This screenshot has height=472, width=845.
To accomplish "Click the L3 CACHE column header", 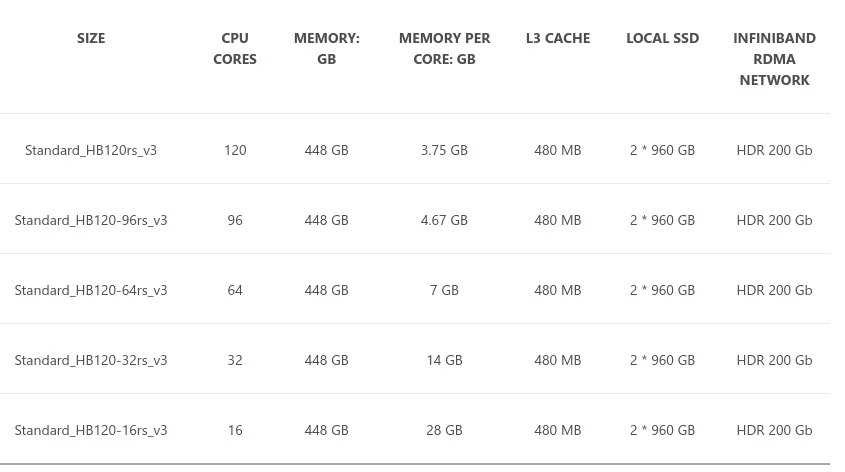I will [x=558, y=38].
